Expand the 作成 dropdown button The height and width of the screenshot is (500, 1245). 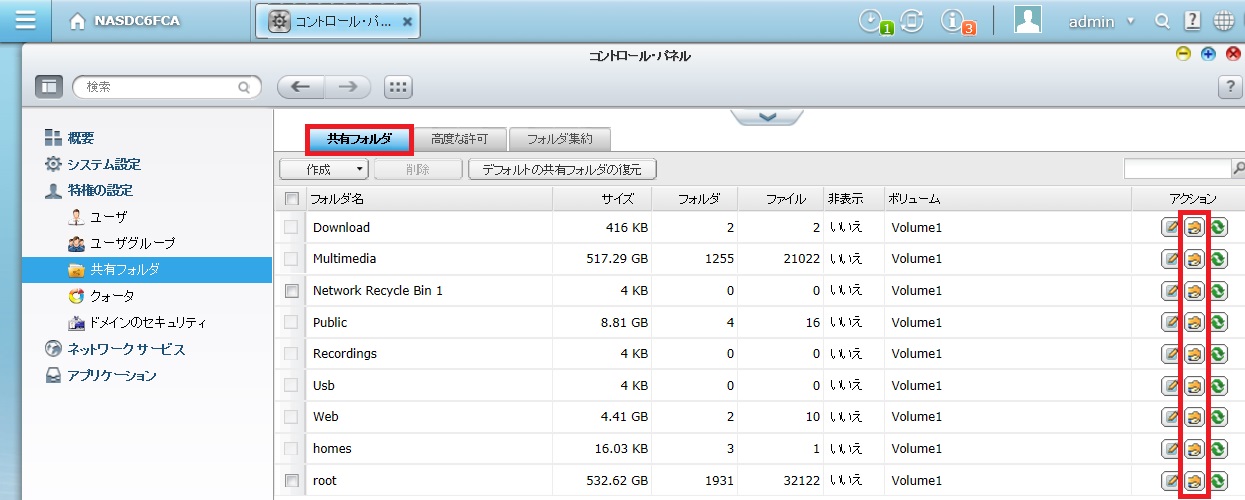pyautogui.click(x=324, y=169)
